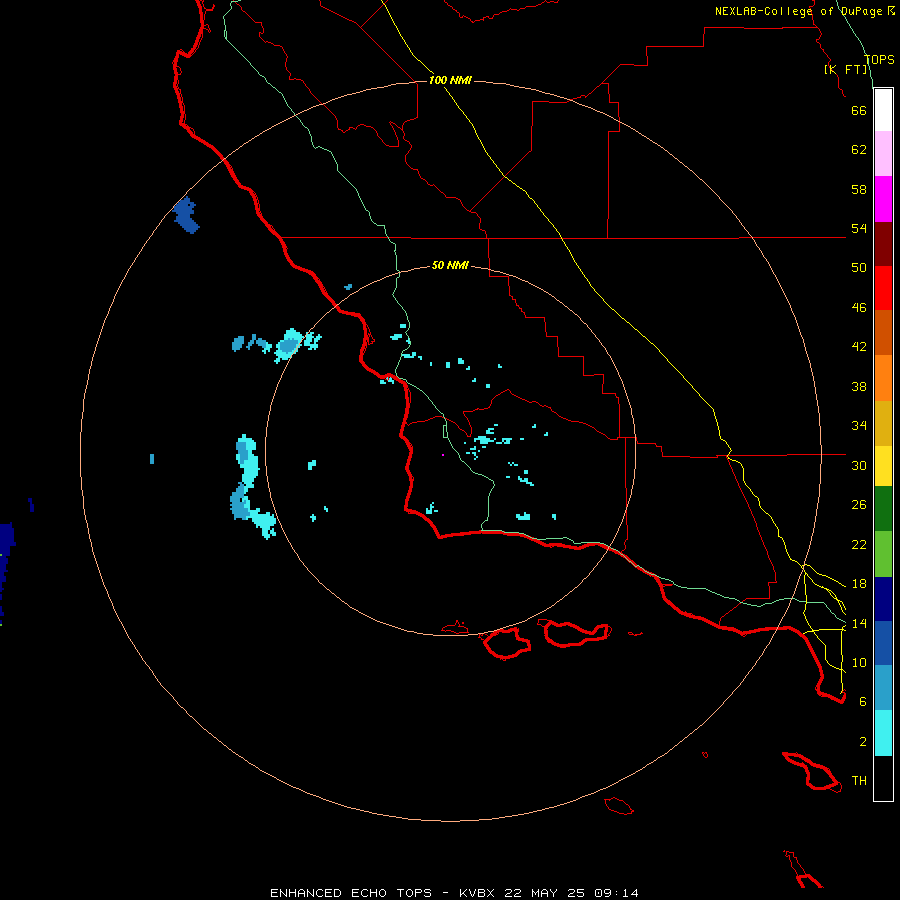Click the white swatch in the tops legend
The height and width of the screenshot is (900, 900).
click(883, 110)
